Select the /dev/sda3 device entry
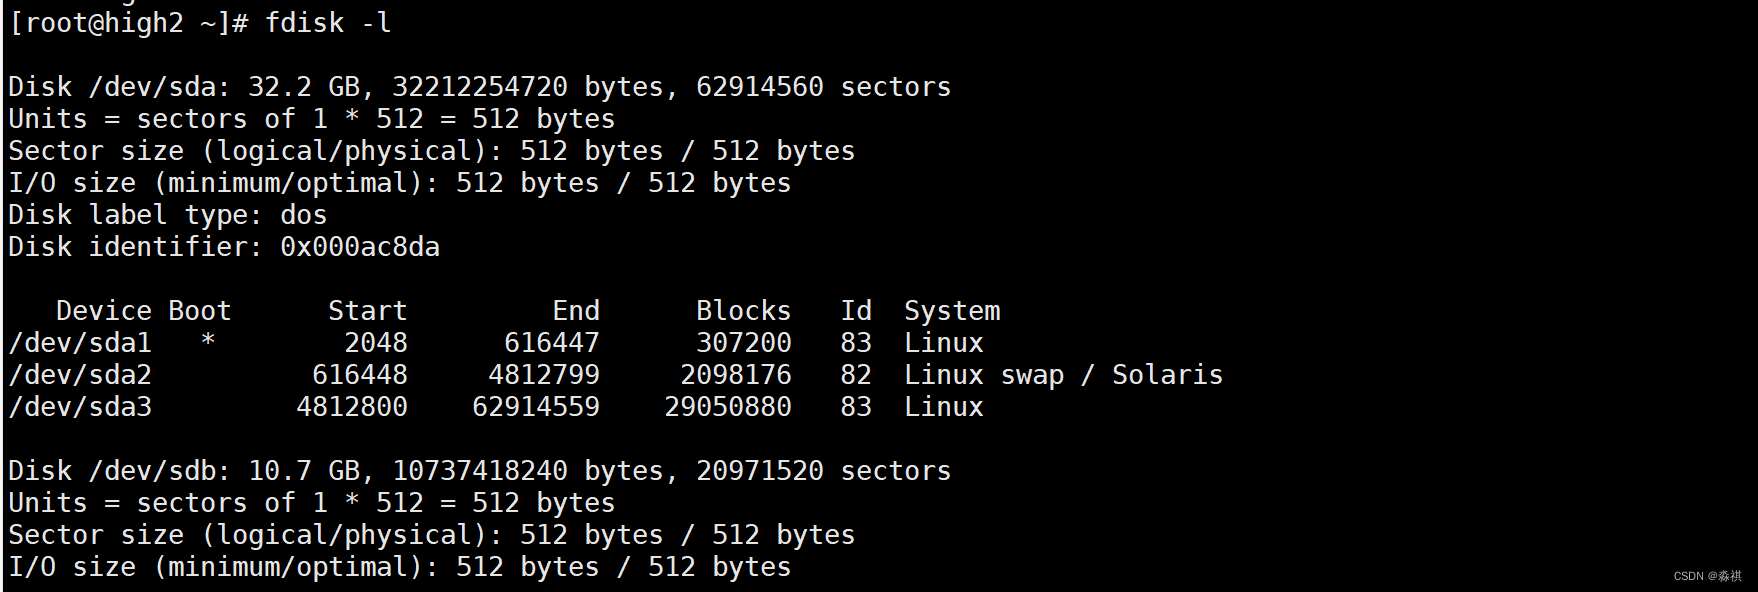The height and width of the screenshot is (592, 1758). [x=80, y=407]
